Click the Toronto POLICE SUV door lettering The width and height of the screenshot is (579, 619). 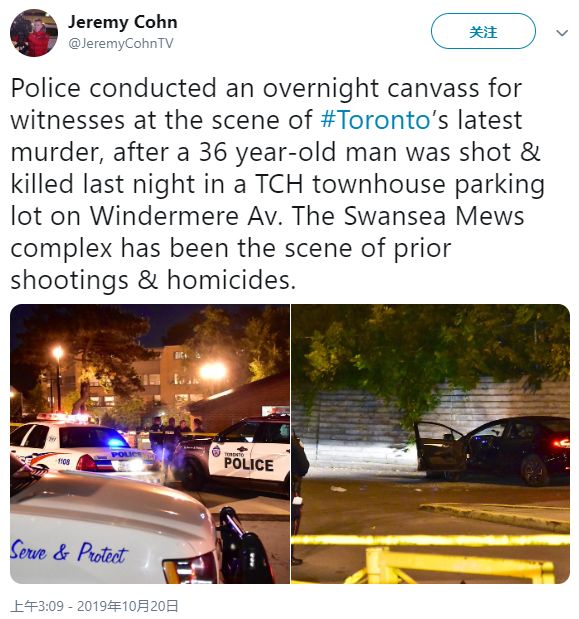click(x=248, y=463)
